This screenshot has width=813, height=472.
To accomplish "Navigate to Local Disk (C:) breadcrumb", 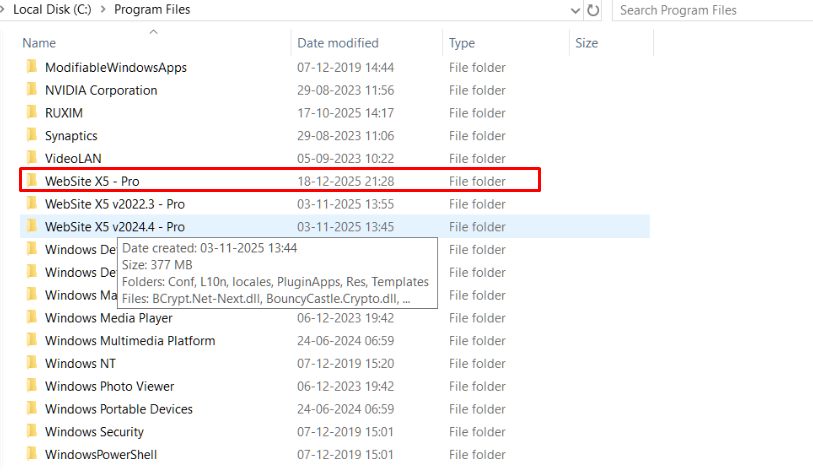I will point(54,10).
